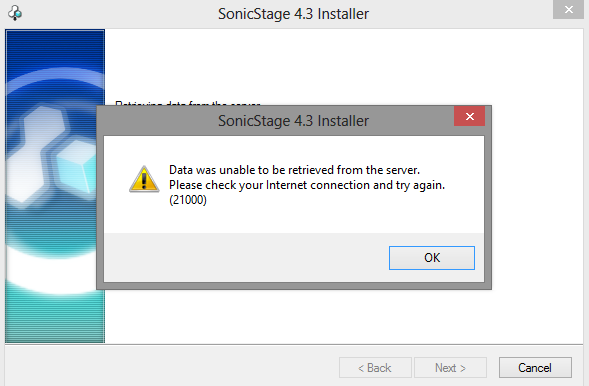The height and width of the screenshot is (386, 589).
Task: Click the 'Please check your Internet connection' line
Action: [x=307, y=185]
